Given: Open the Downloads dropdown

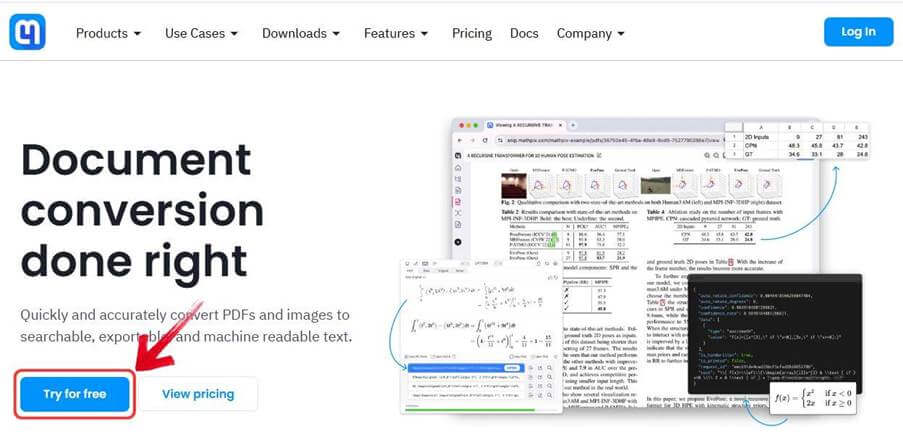Looking at the screenshot, I should tap(301, 33).
